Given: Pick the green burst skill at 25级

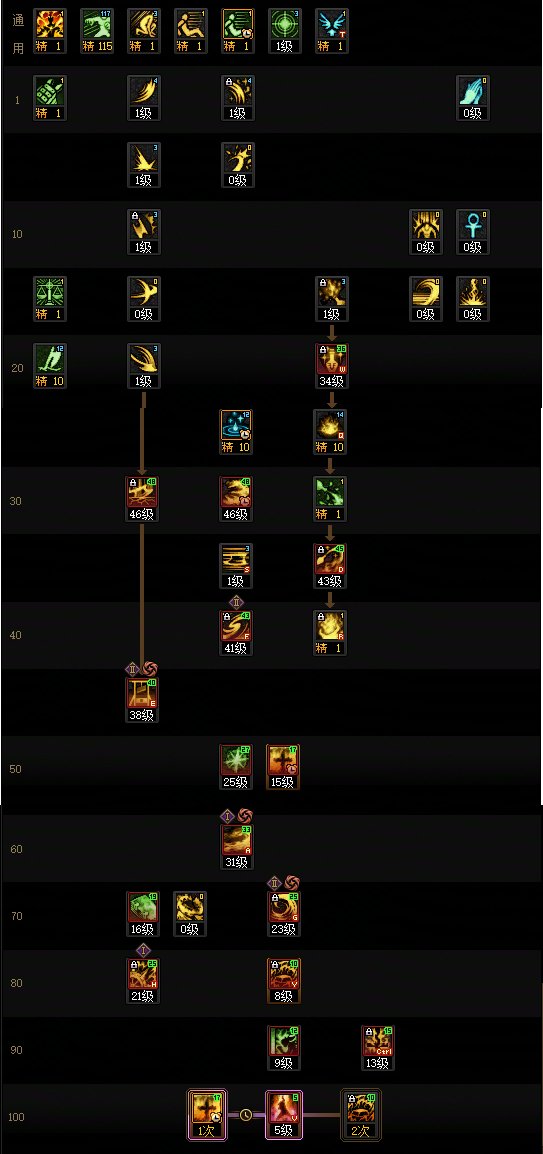Looking at the screenshot, I should coord(236,768).
